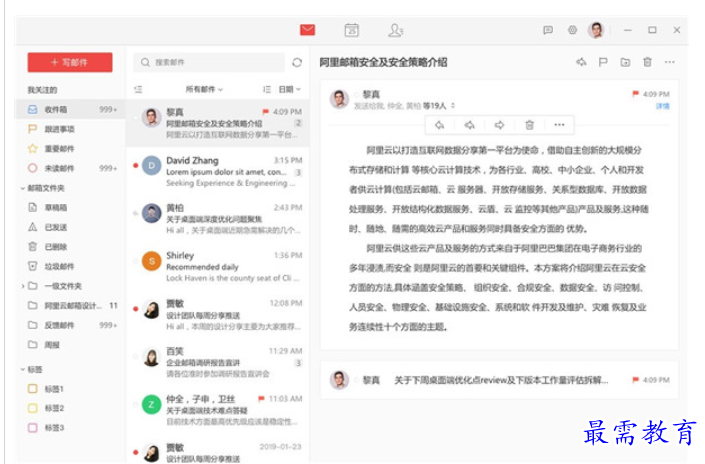Delete email from the header trash icon

[x=647, y=62]
